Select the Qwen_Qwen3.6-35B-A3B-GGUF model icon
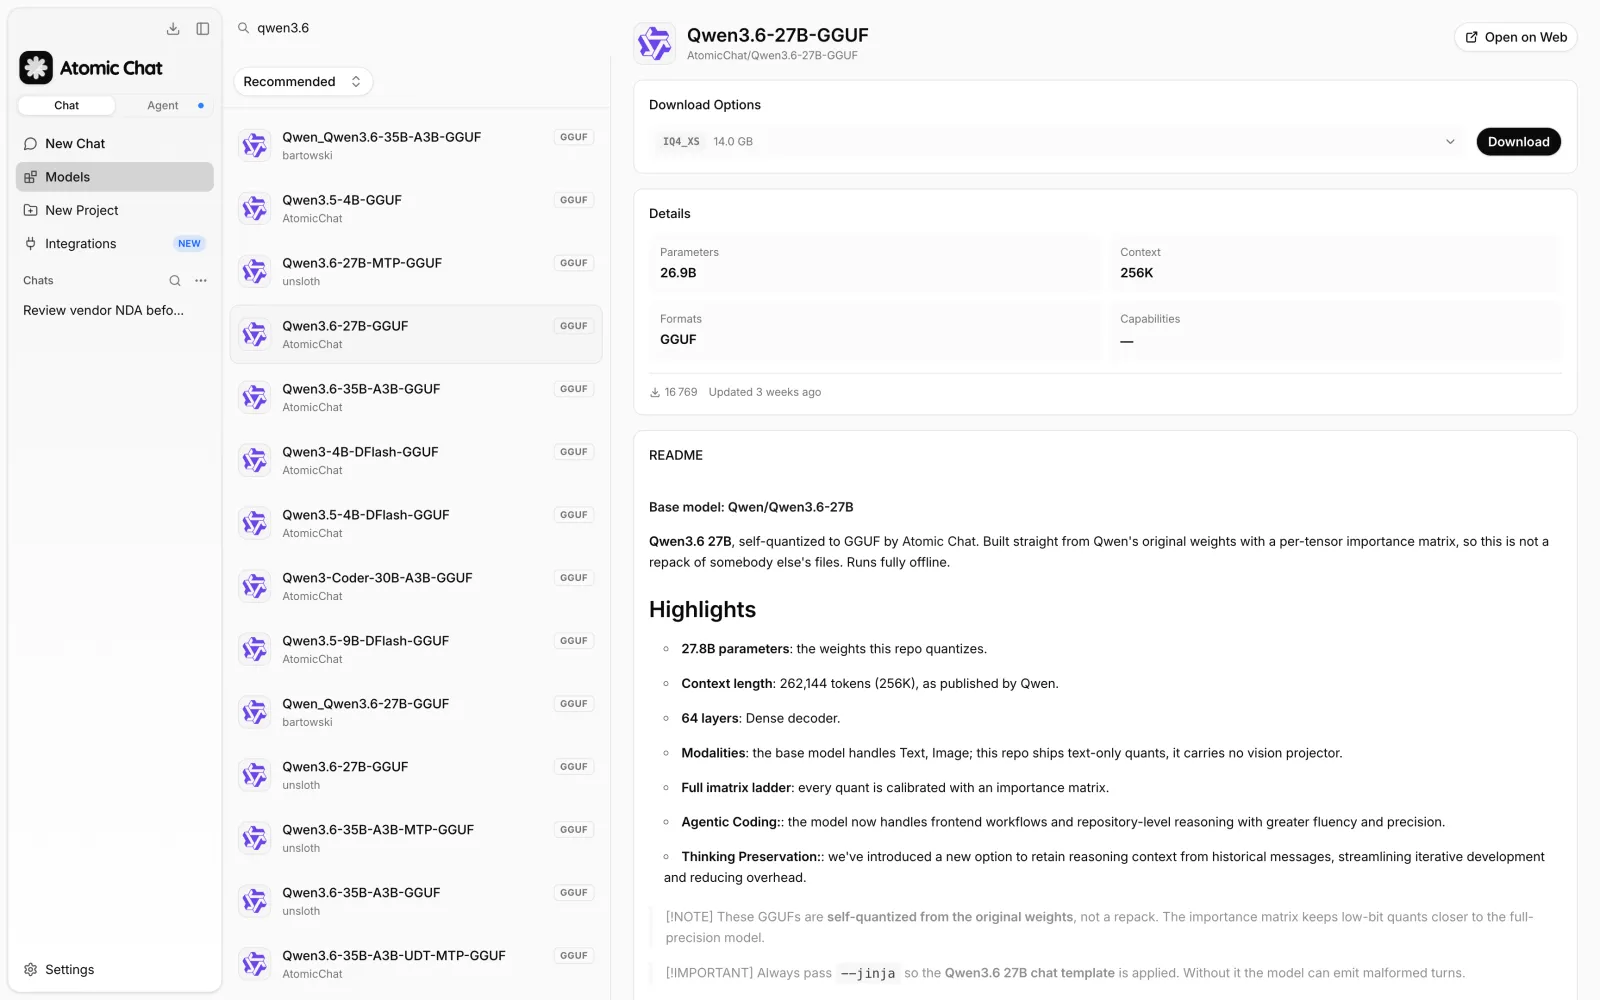The height and width of the screenshot is (1000, 1600). 255,145
